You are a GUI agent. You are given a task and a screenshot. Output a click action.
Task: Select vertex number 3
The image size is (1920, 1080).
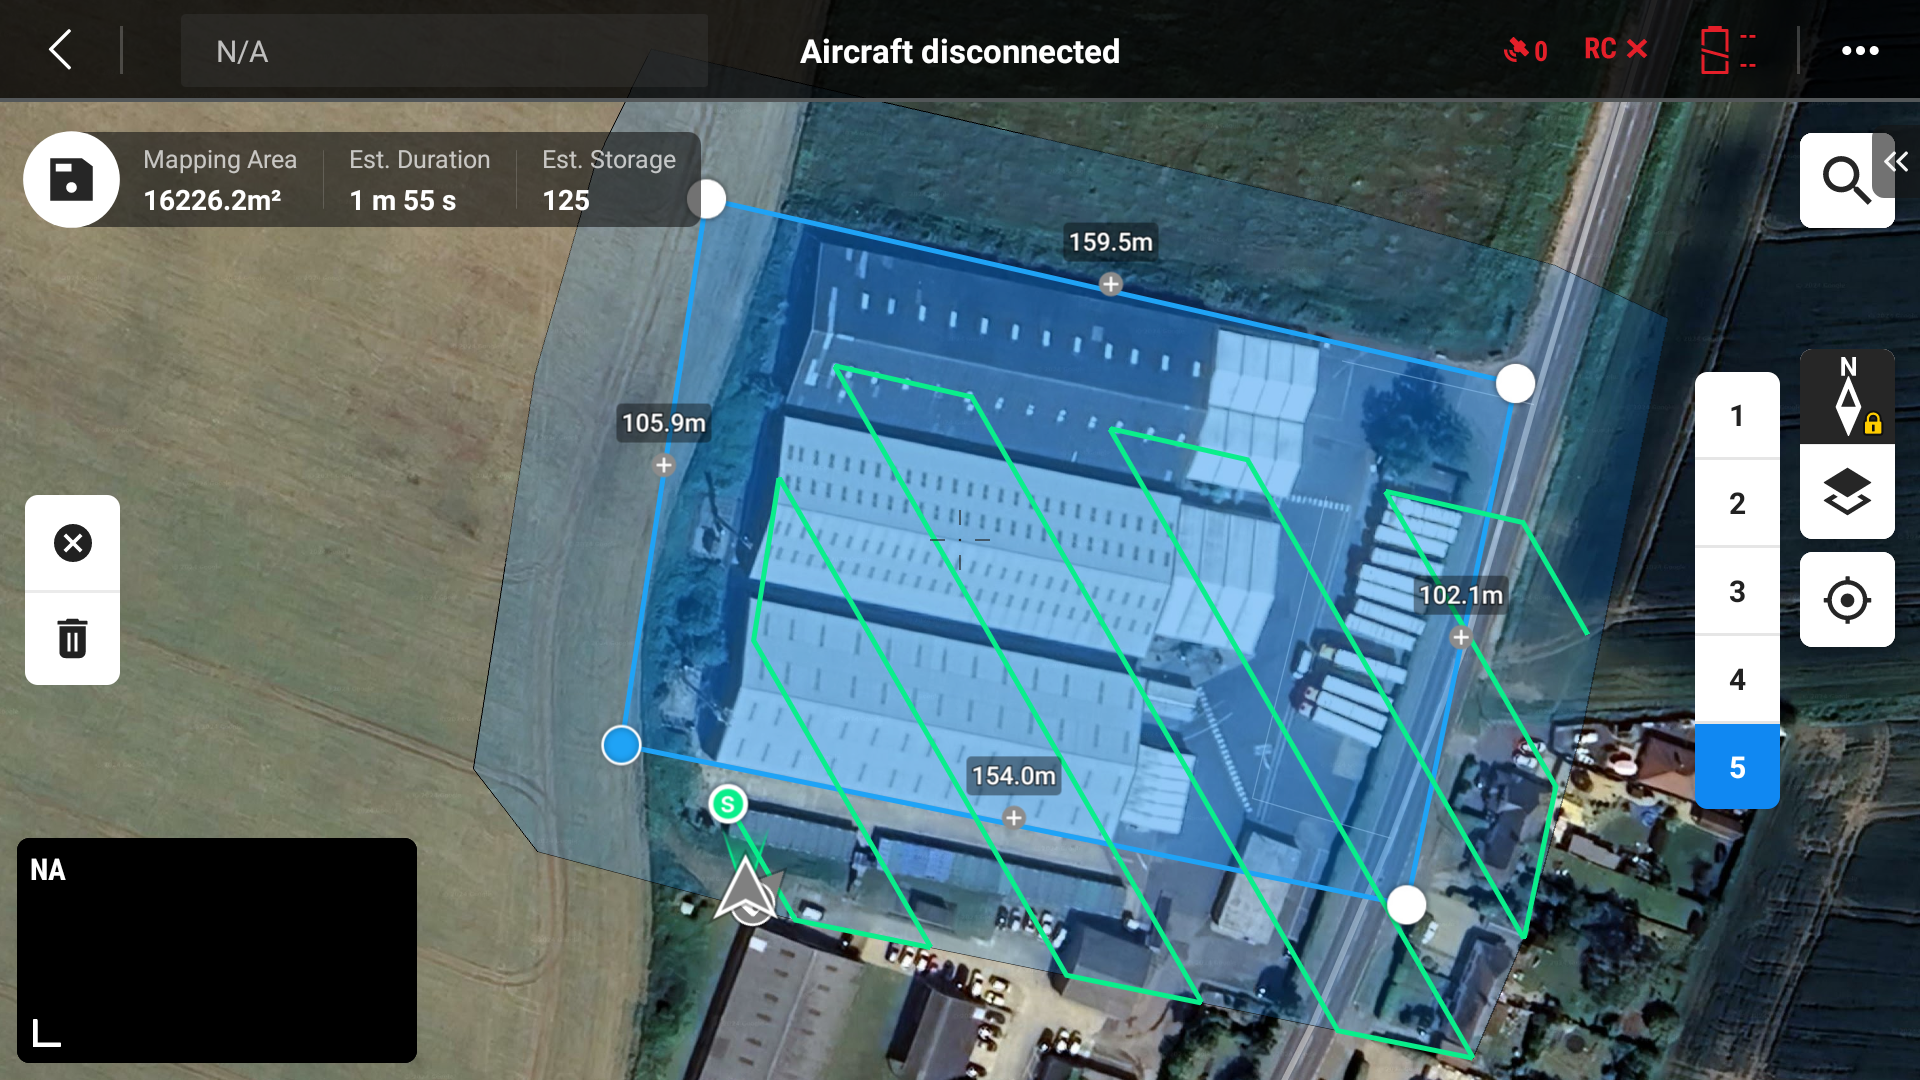pyautogui.click(x=1737, y=592)
